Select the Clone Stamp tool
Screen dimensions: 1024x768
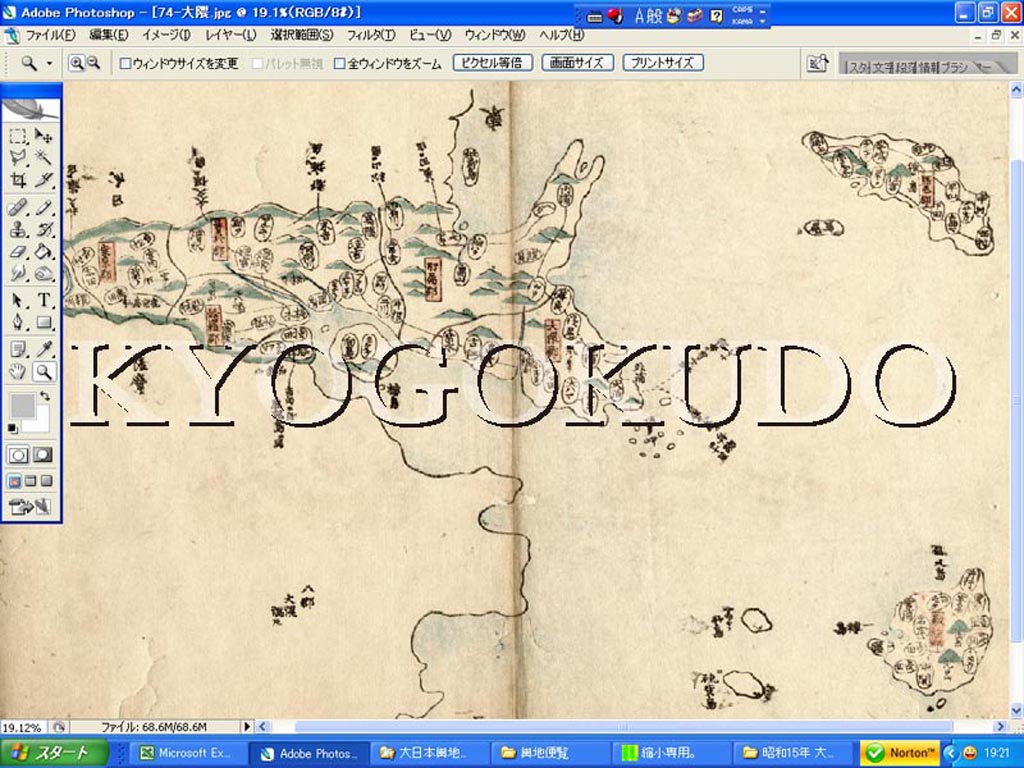coord(18,230)
